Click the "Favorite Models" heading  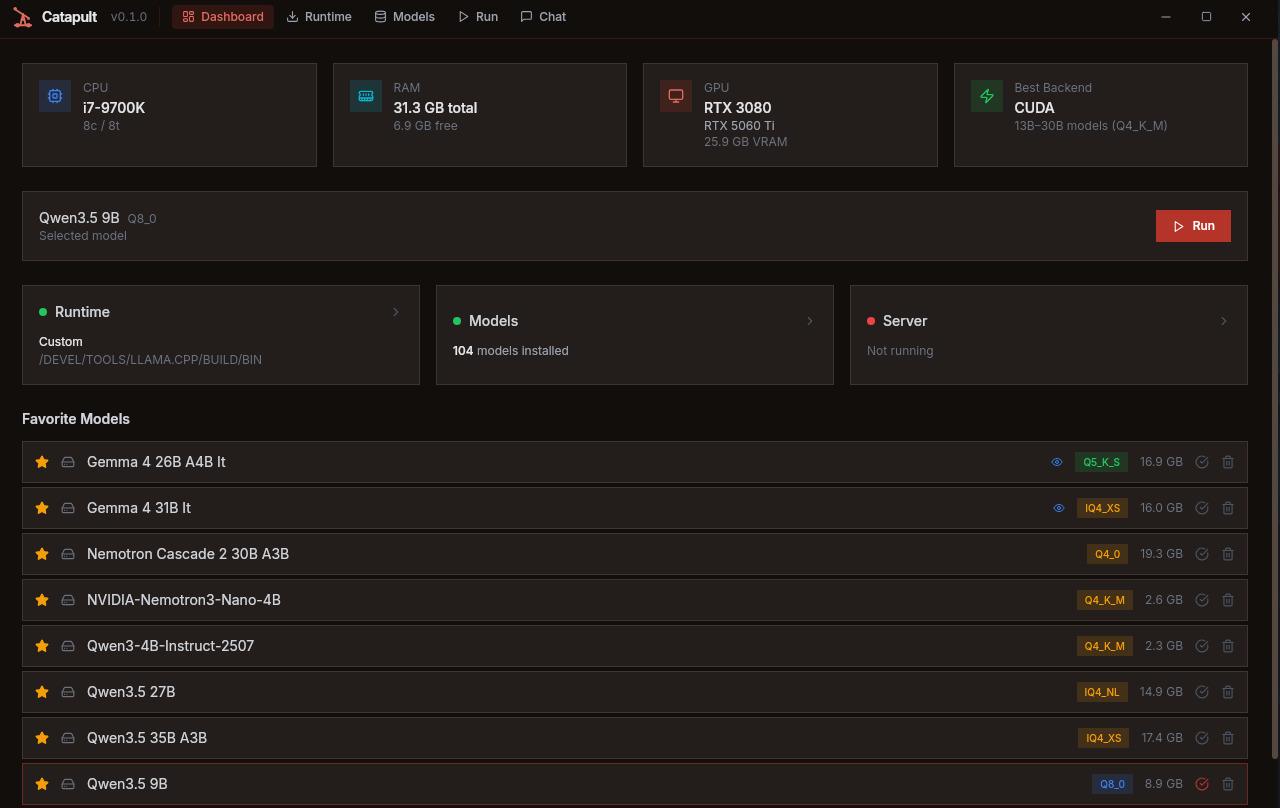[76, 419]
